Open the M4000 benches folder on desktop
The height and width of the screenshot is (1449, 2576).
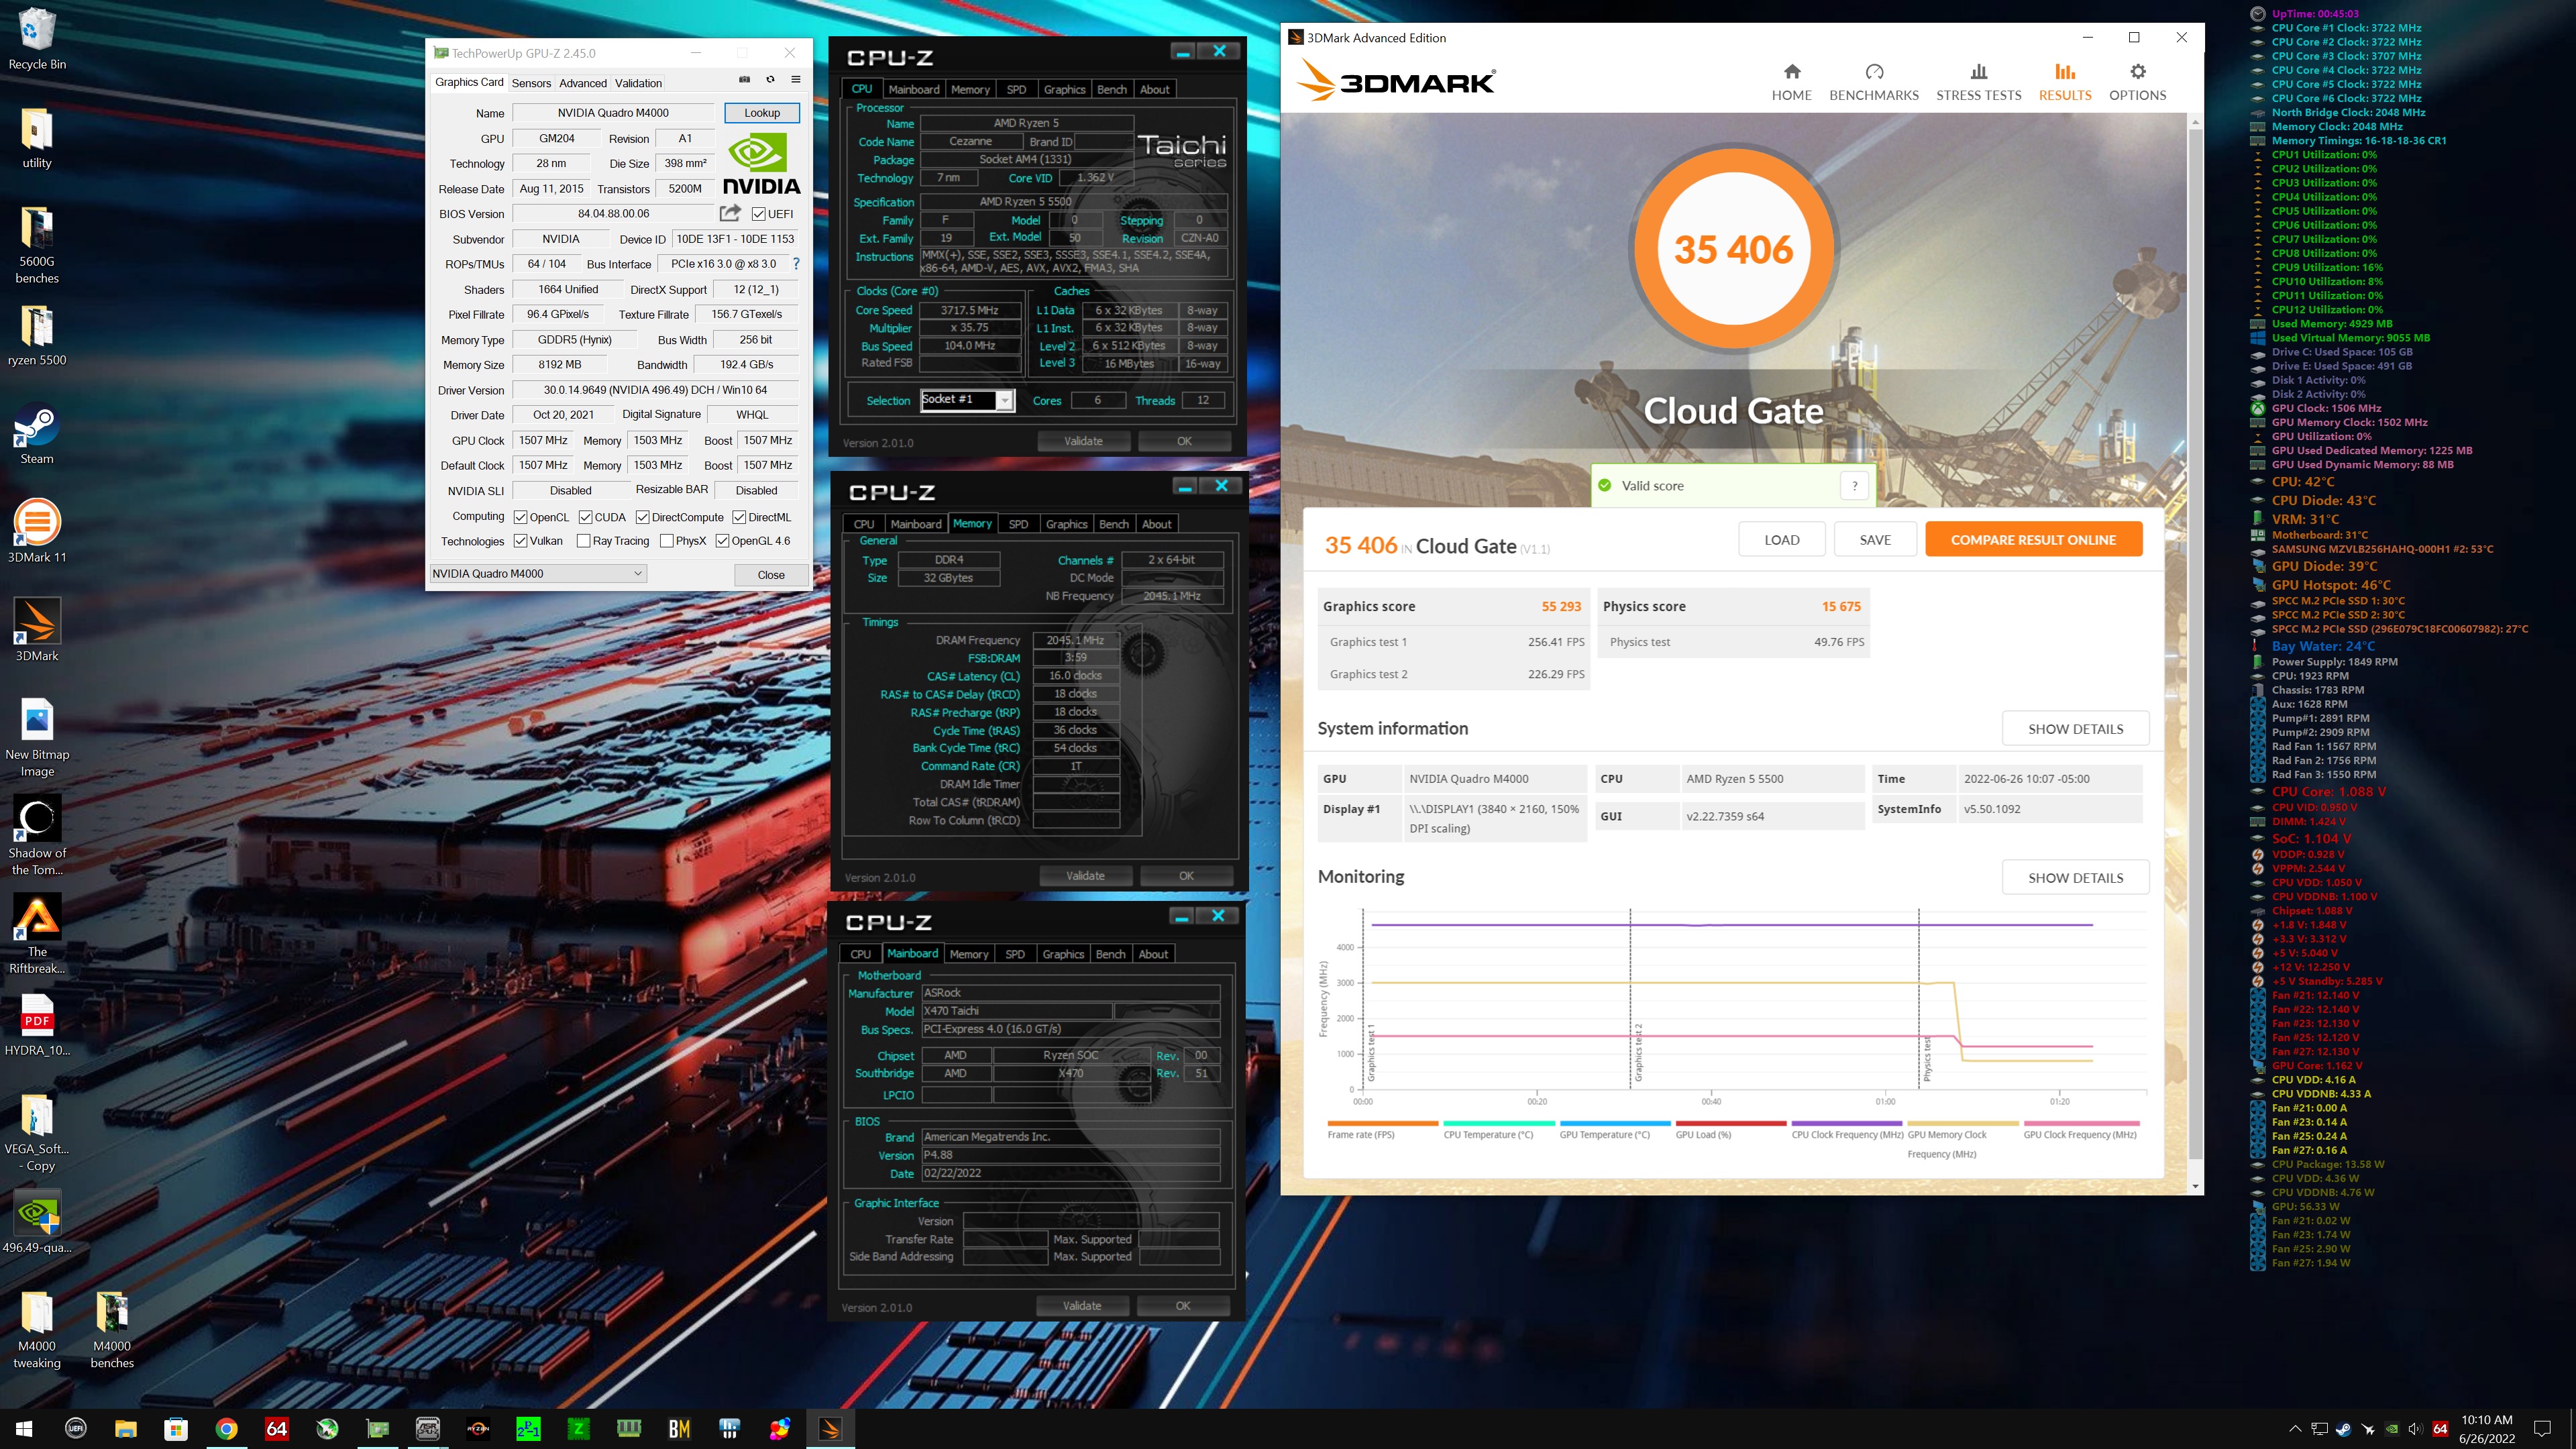click(x=112, y=1330)
